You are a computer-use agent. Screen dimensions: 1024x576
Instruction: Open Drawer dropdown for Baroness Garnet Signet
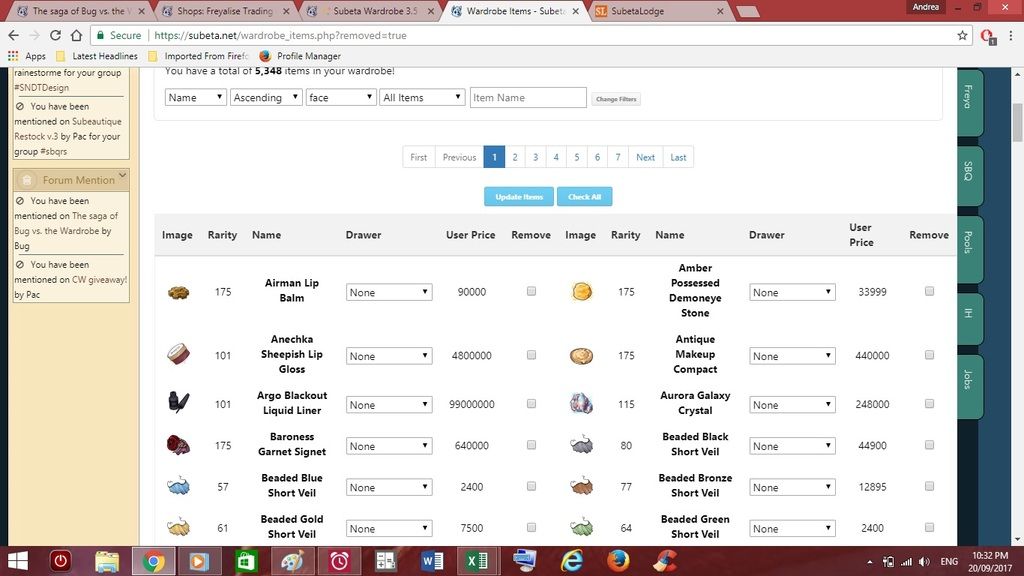click(x=388, y=446)
